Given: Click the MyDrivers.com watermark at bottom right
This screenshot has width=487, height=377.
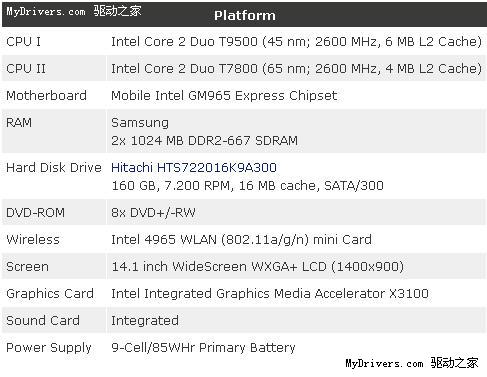Looking at the screenshot, I should pyautogui.click(x=412, y=363).
